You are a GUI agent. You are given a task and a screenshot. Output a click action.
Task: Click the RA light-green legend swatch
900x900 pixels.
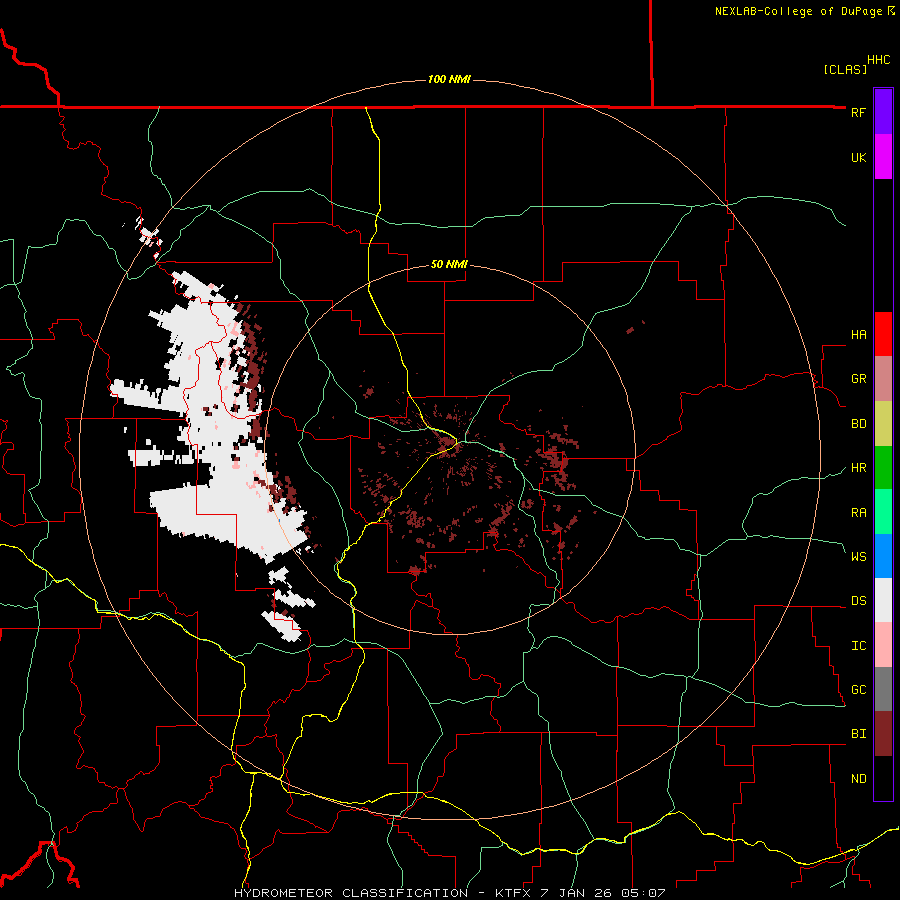point(883,512)
